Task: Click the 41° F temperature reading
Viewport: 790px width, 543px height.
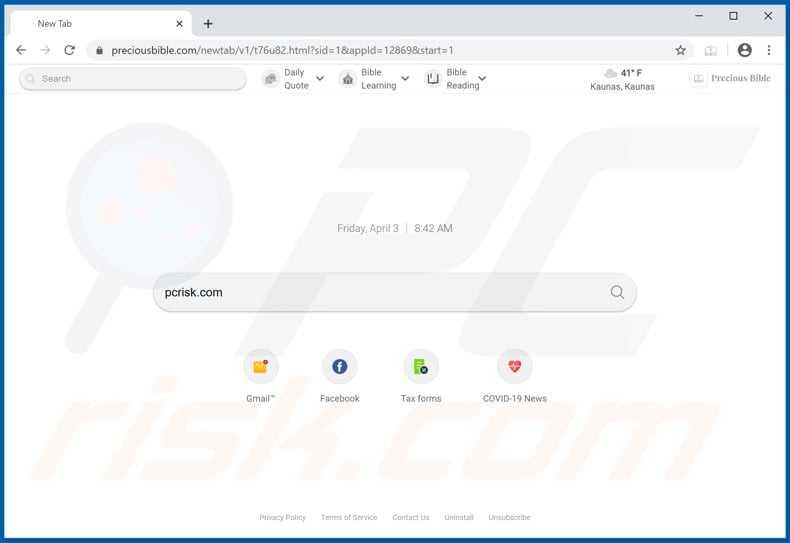Action: click(631, 74)
